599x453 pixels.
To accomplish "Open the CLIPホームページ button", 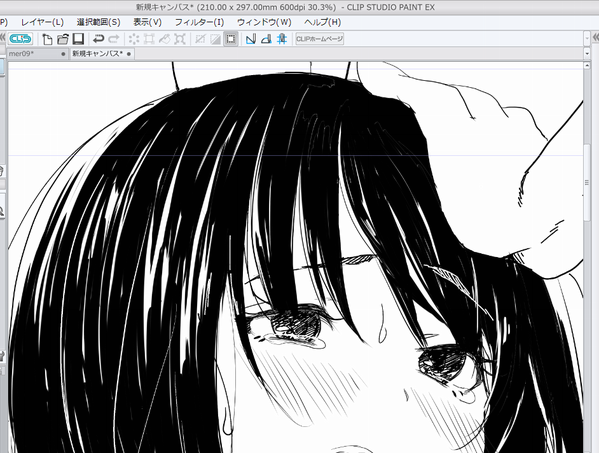I will (x=320, y=39).
